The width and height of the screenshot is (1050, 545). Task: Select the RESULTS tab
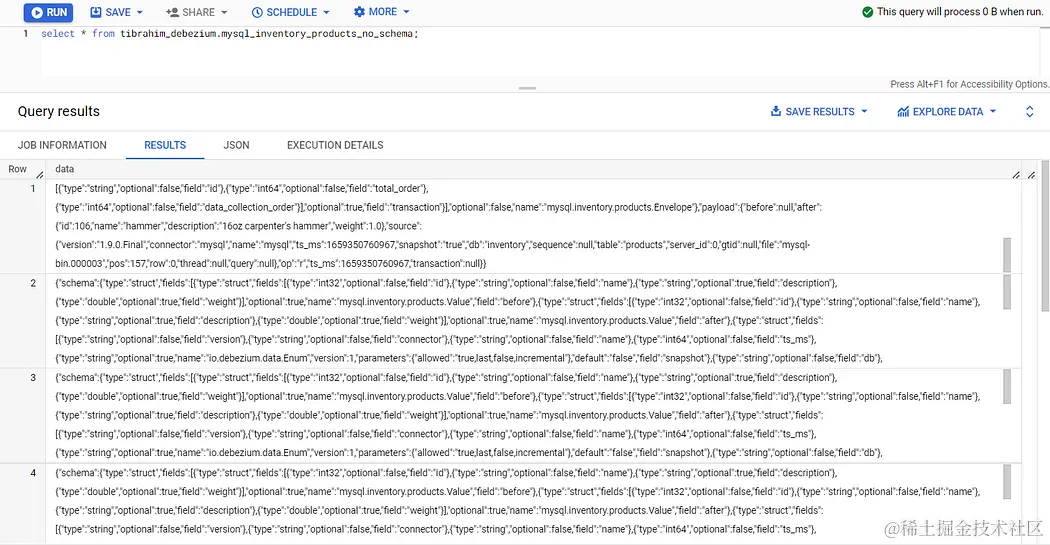(165, 145)
